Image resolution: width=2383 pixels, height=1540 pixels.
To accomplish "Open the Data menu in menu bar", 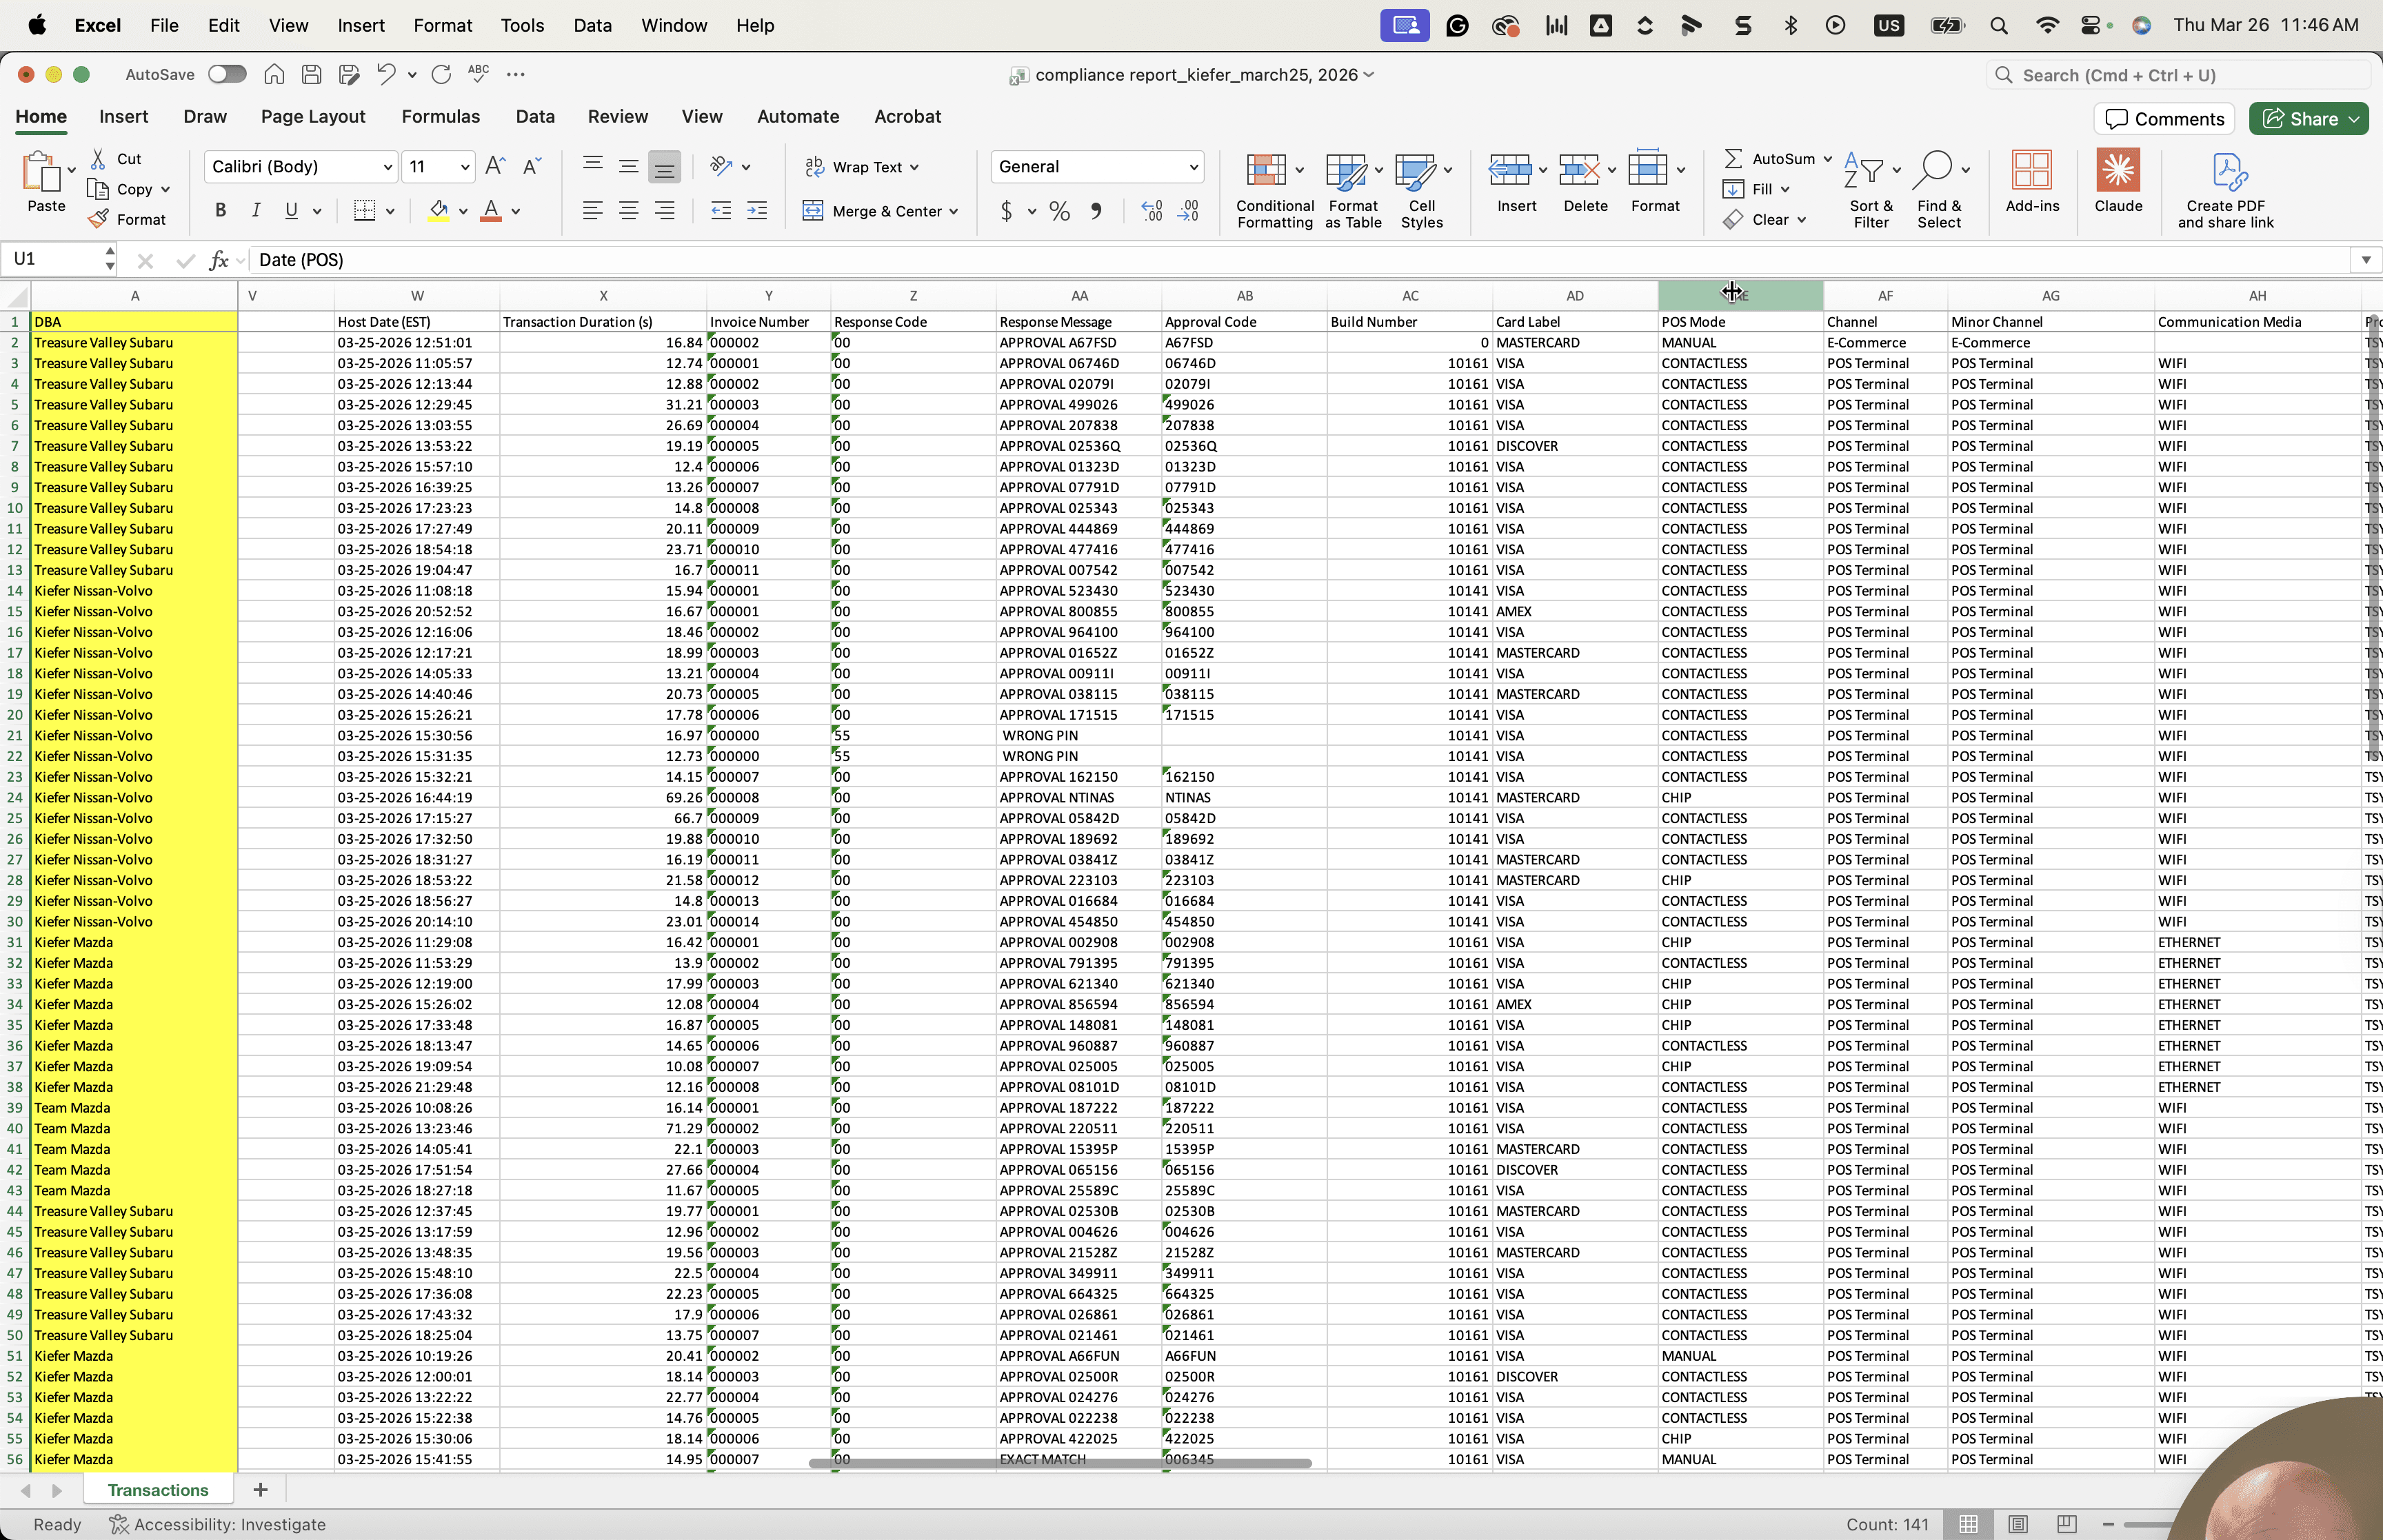I will click(x=592, y=26).
